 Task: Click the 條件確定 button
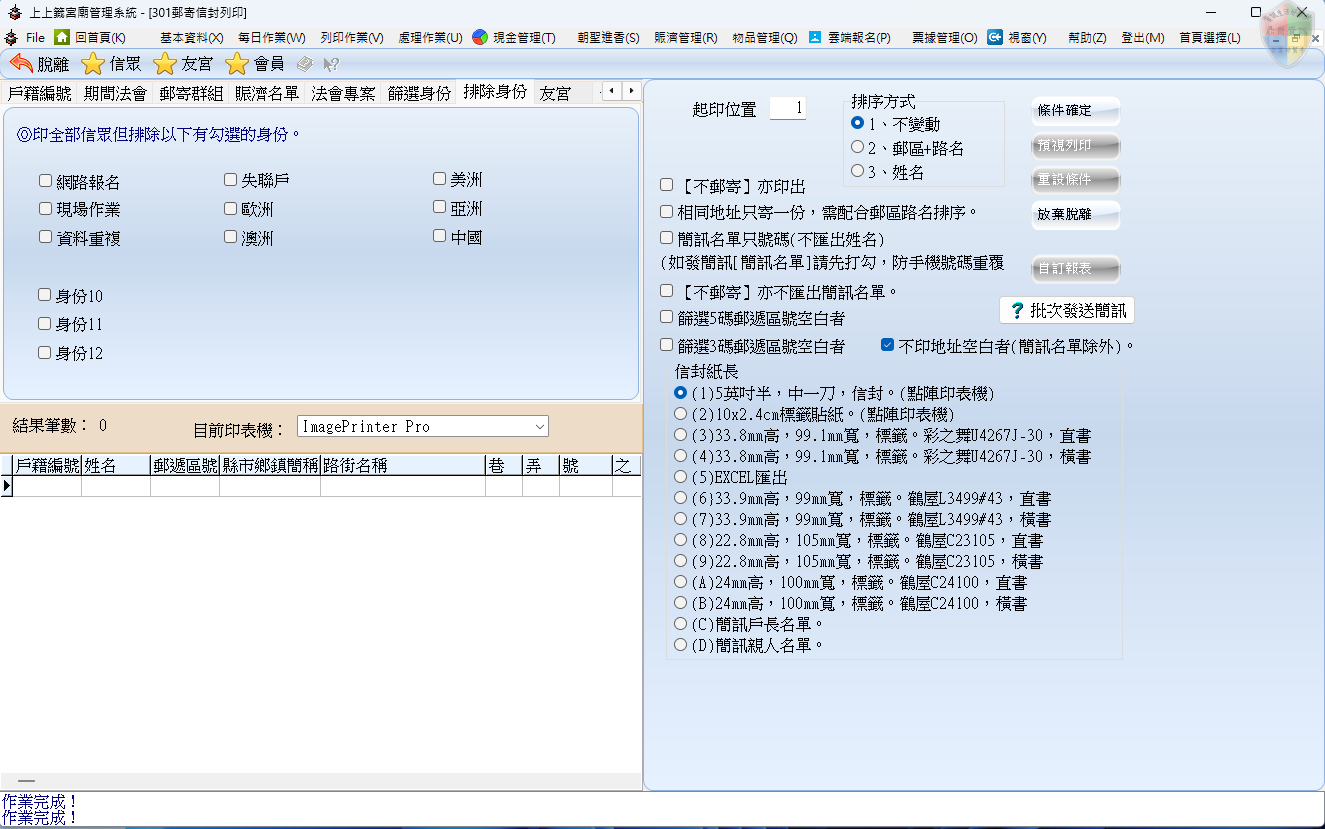1075,111
